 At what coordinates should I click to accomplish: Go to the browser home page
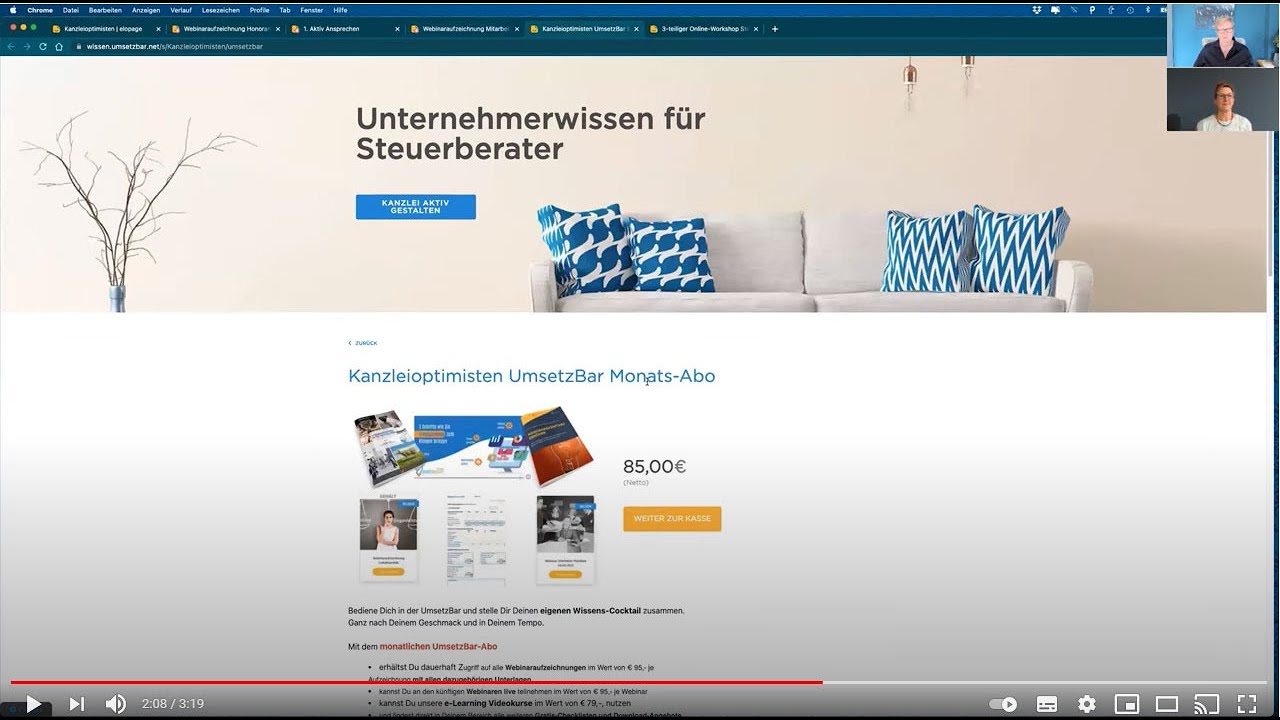[x=59, y=46]
